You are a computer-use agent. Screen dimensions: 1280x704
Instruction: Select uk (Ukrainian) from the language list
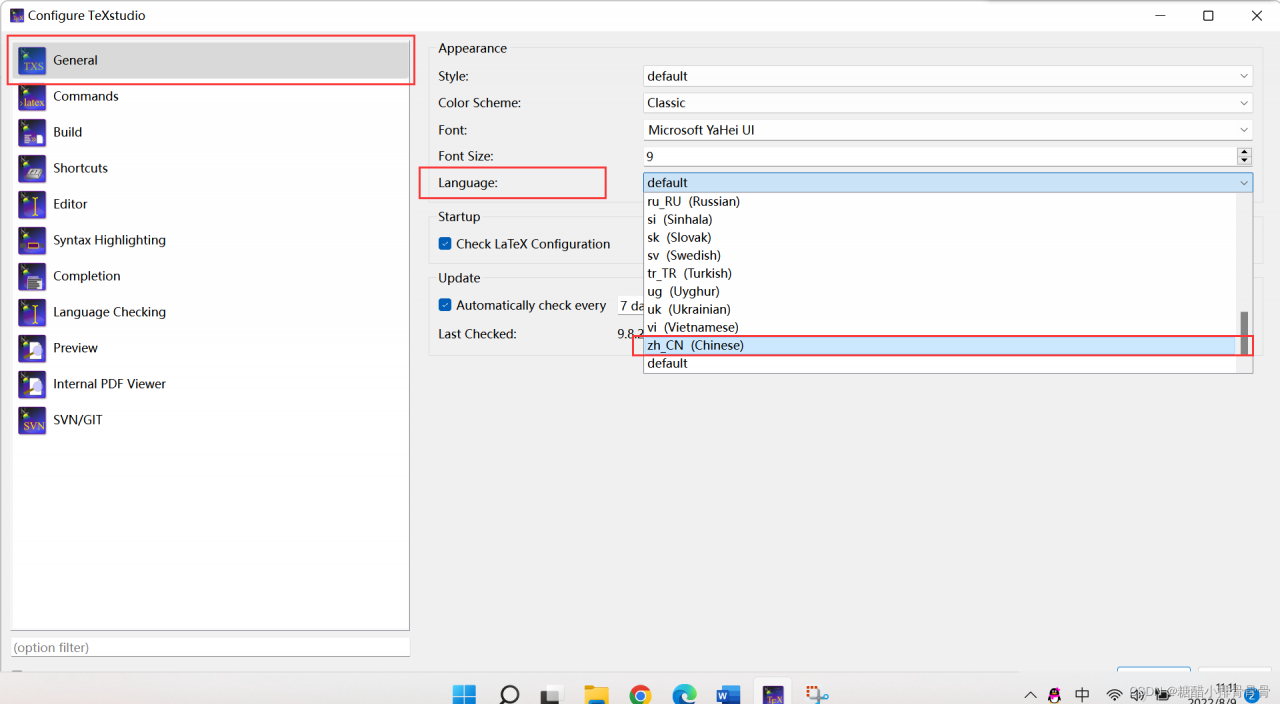940,309
